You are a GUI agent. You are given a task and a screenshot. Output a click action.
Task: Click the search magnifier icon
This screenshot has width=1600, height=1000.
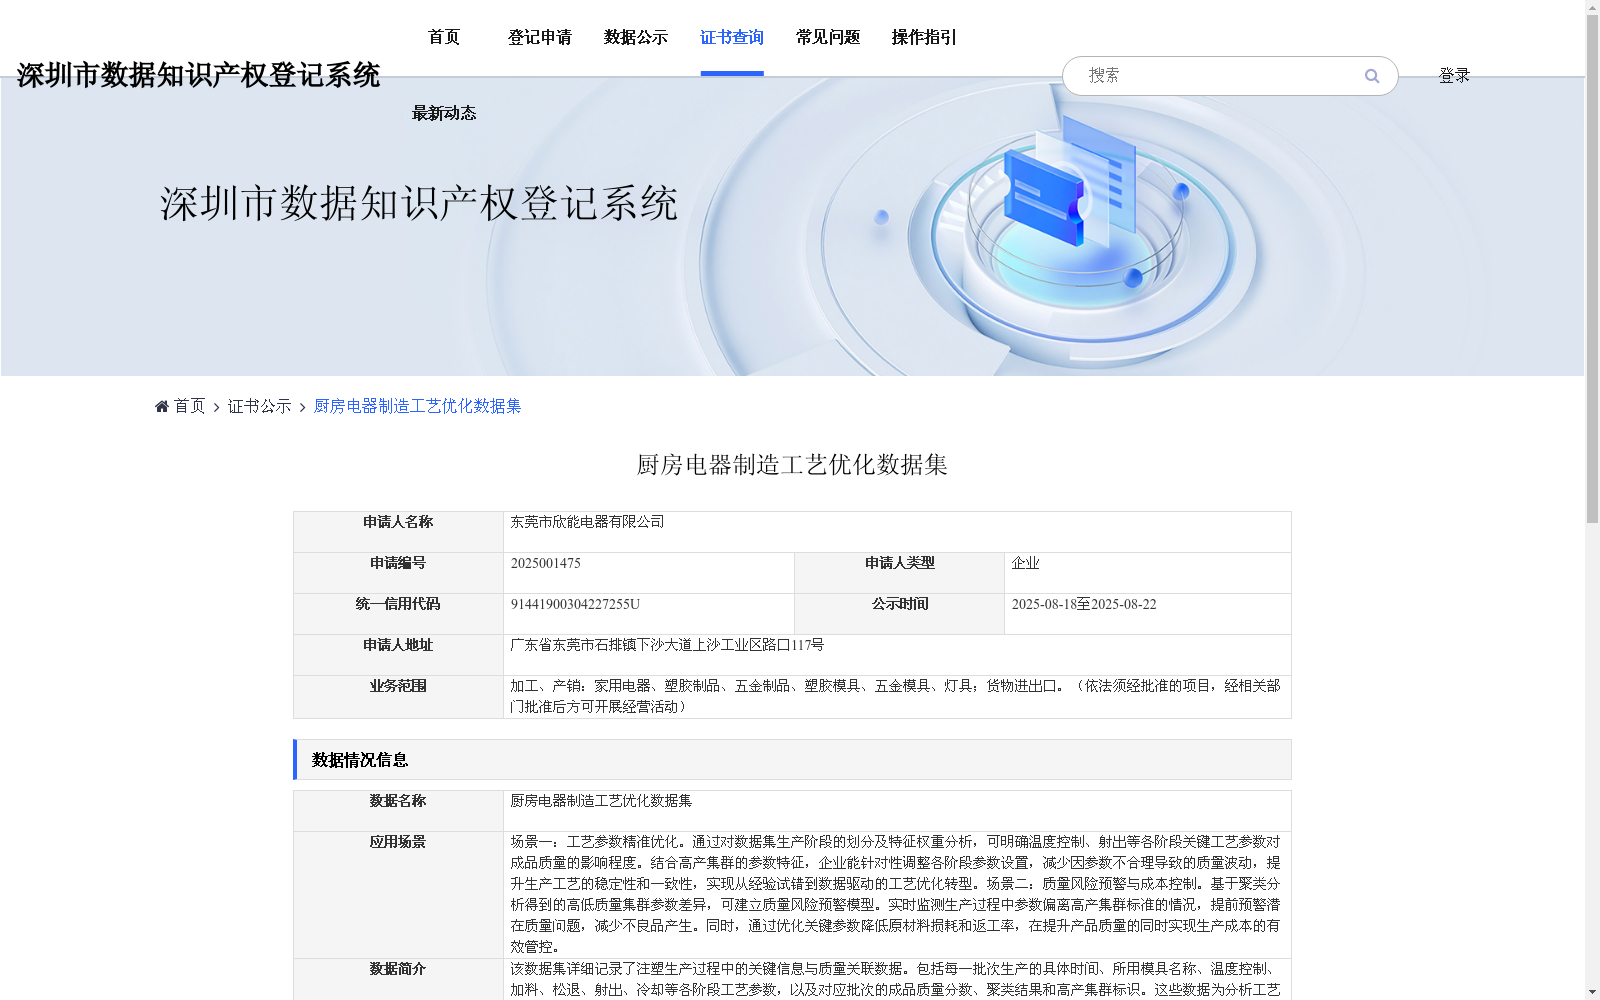tap(1372, 76)
